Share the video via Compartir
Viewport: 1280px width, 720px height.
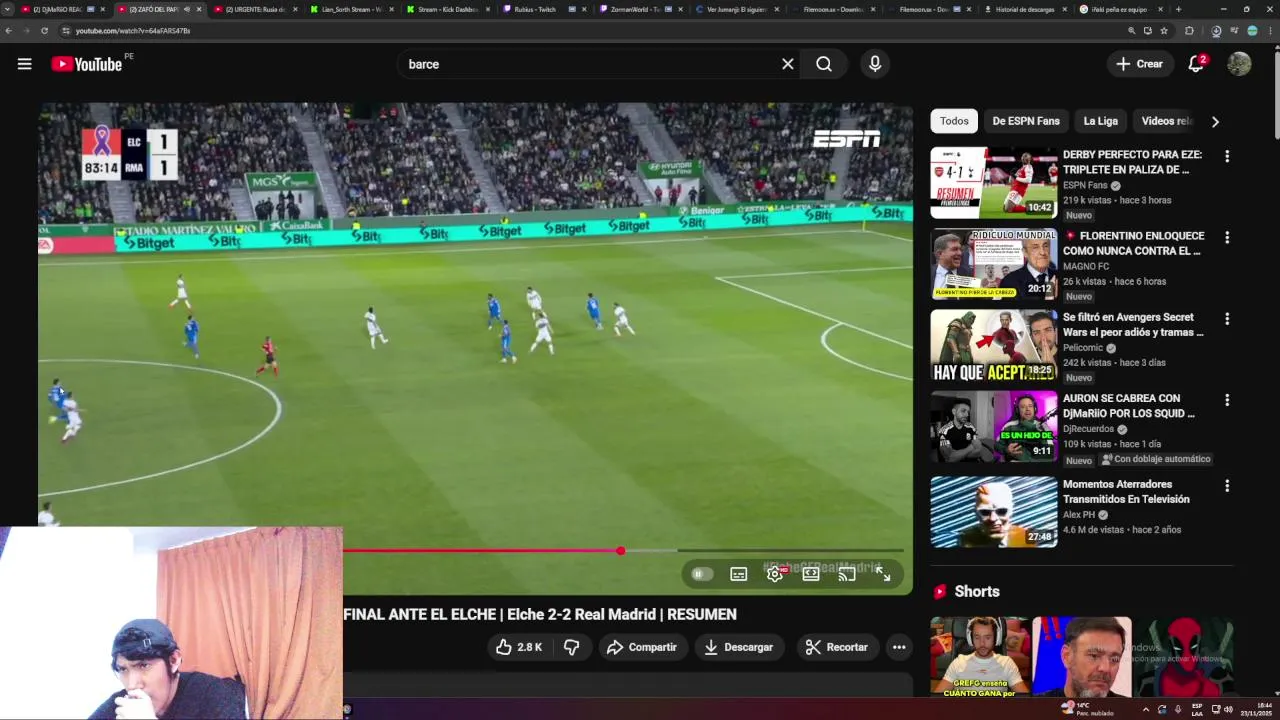point(642,647)
